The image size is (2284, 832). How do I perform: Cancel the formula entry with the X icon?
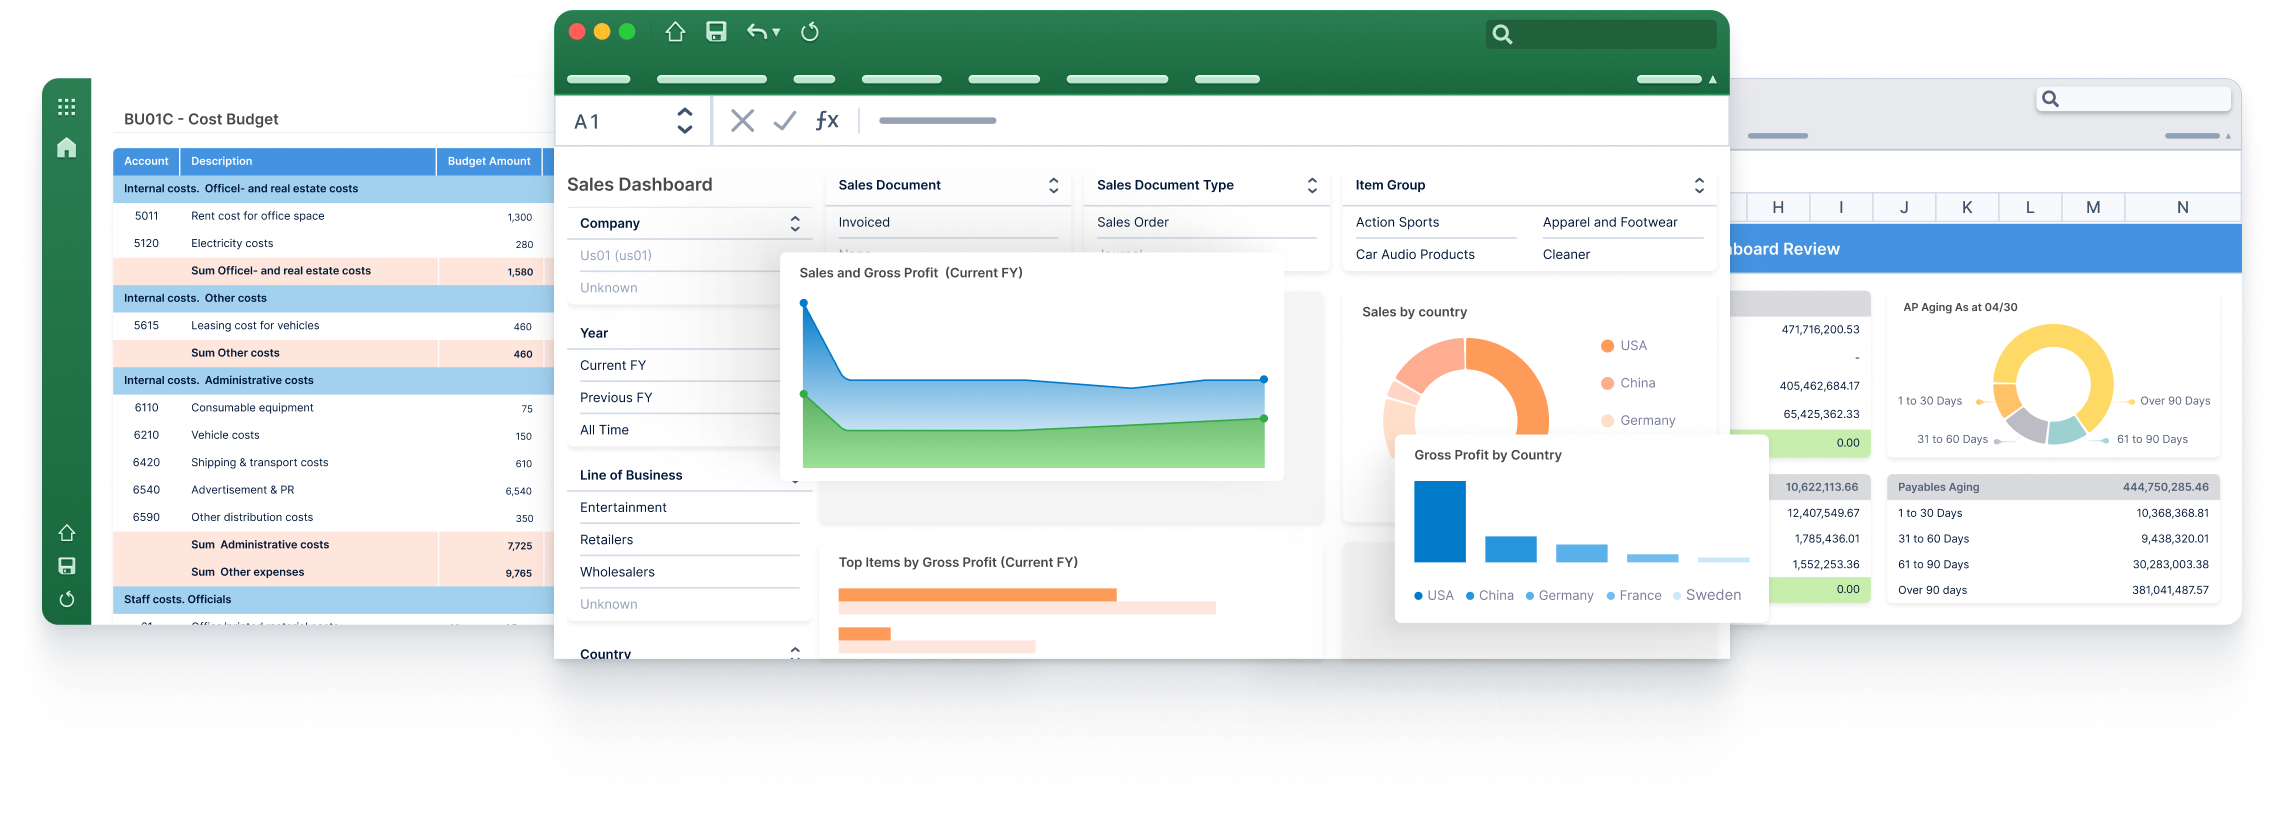(x=742, y=121)
